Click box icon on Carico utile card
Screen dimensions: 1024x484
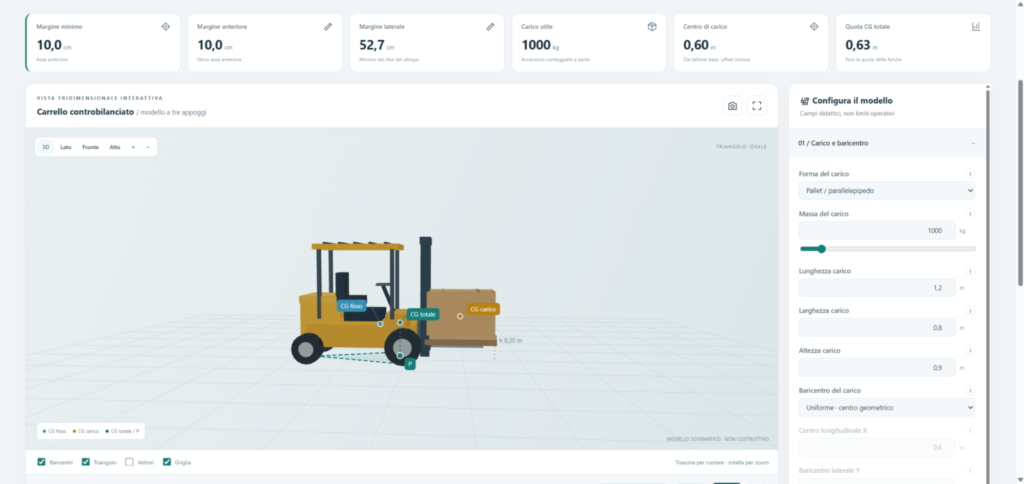[x=652, y=27]
